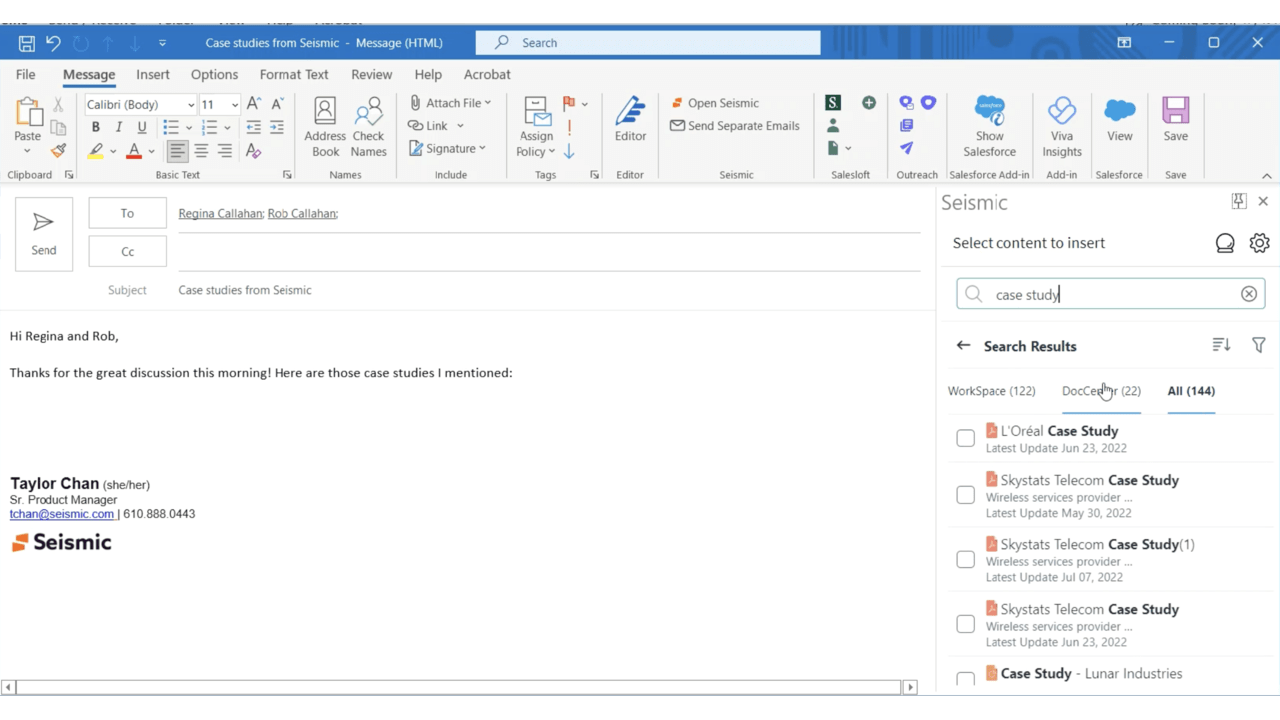Click Send Separate Emails
The width and height of the screenshot is (1280, 720).
(735, 126)
